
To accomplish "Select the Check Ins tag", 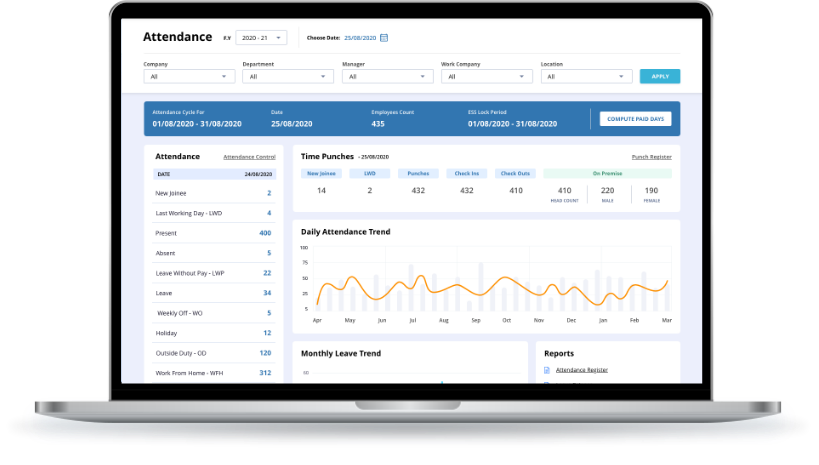I will click(466, 173).
